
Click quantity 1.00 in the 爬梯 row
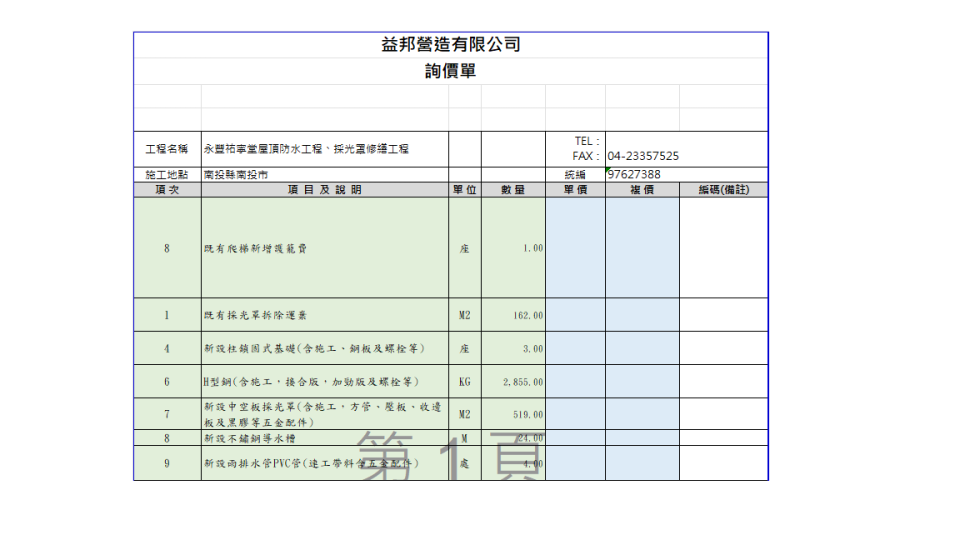coord(513,248)
